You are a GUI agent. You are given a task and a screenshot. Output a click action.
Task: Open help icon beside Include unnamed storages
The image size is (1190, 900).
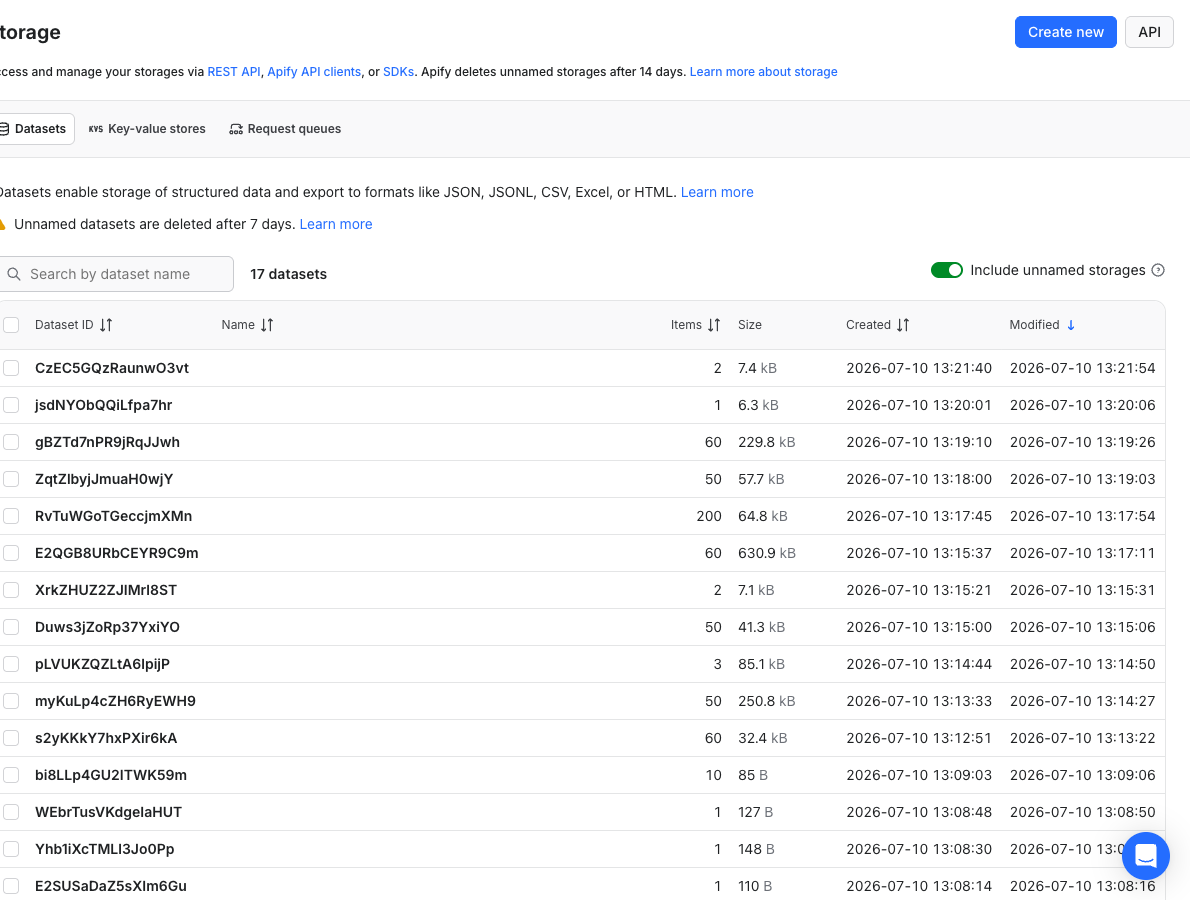tap(1158, 270)
